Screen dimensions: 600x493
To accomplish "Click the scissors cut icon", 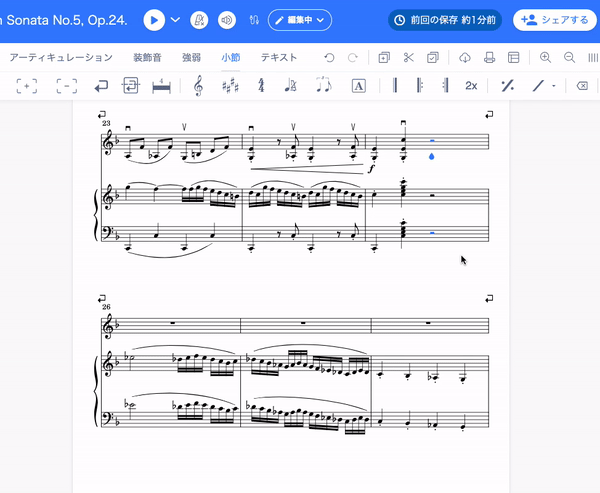I will point(409,58).
